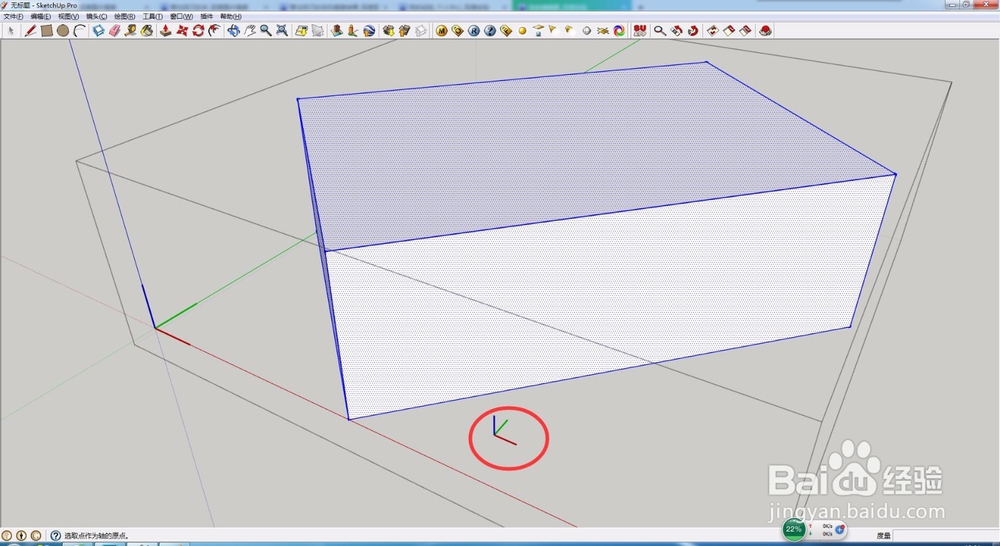
Task: Click the Share Model upload icon
Action: [x=404, y=31]
